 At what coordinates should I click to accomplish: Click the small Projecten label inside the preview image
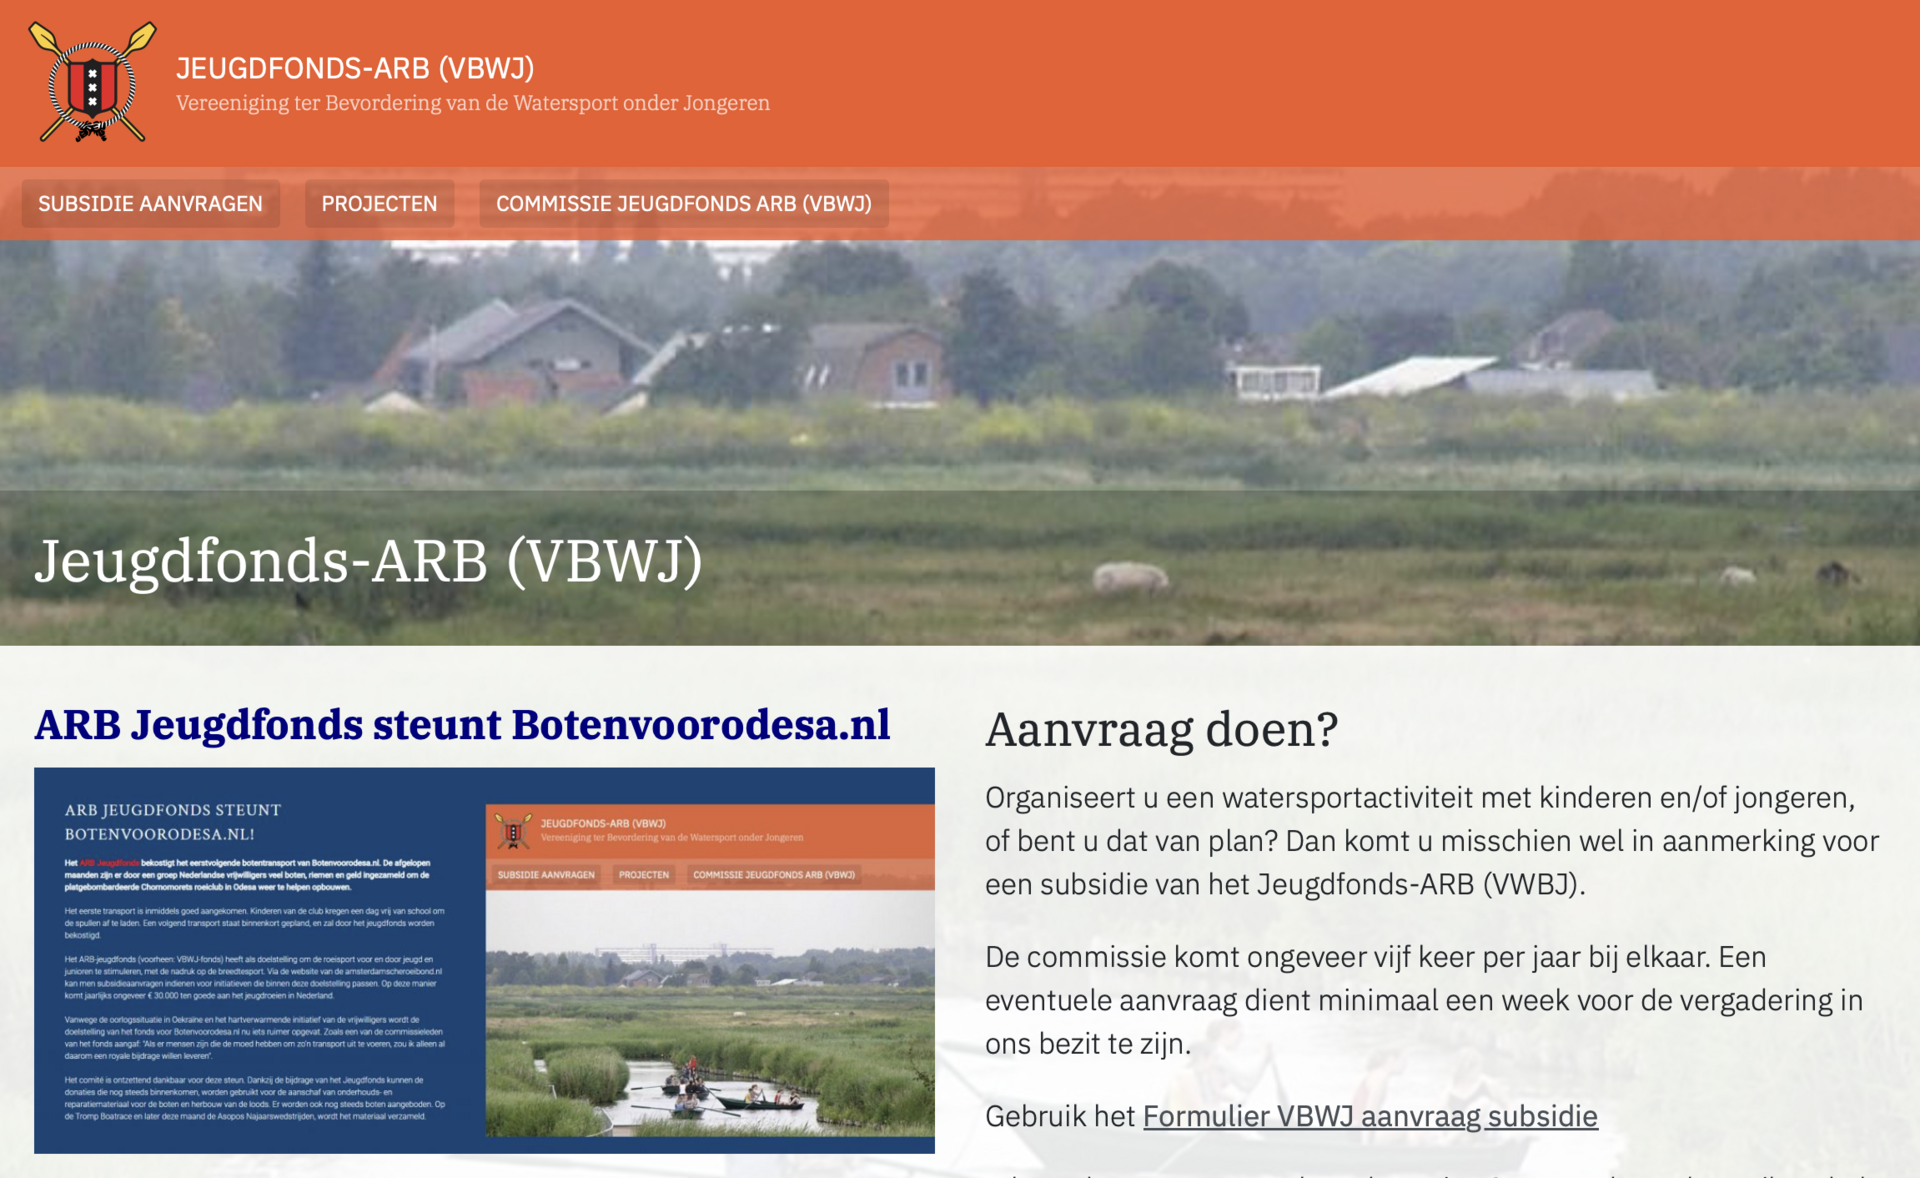click(643, 875)
